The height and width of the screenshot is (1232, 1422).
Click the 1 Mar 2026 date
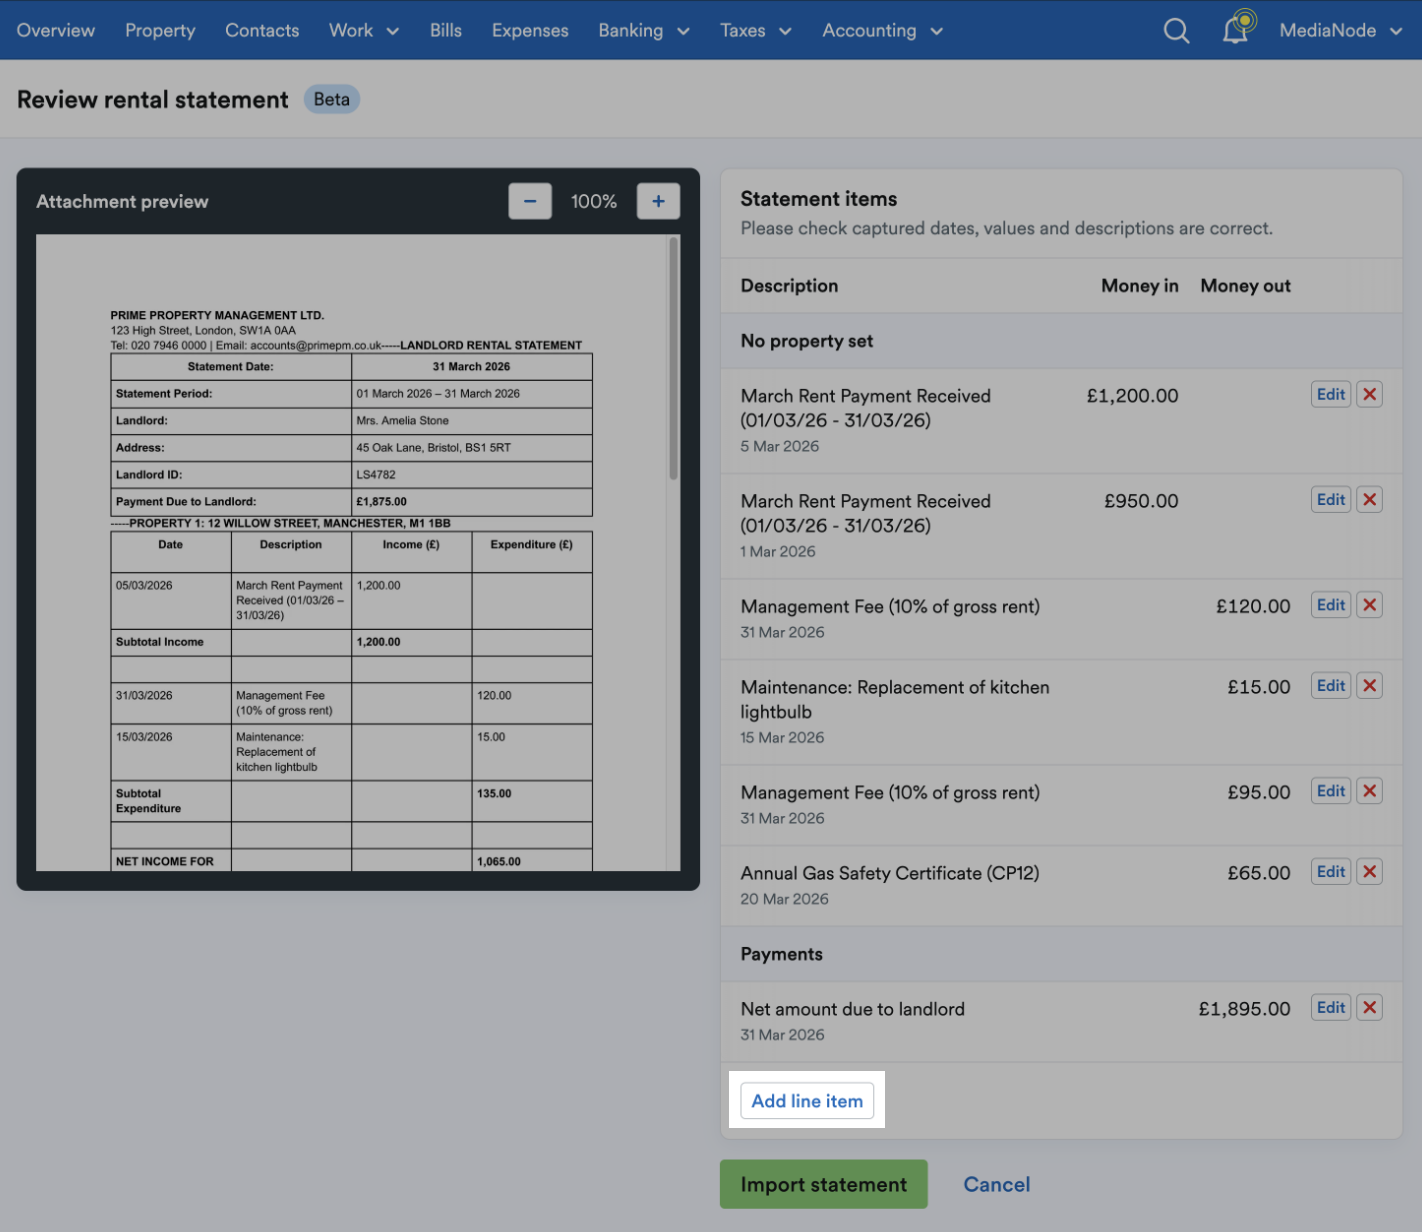[778, 551]
